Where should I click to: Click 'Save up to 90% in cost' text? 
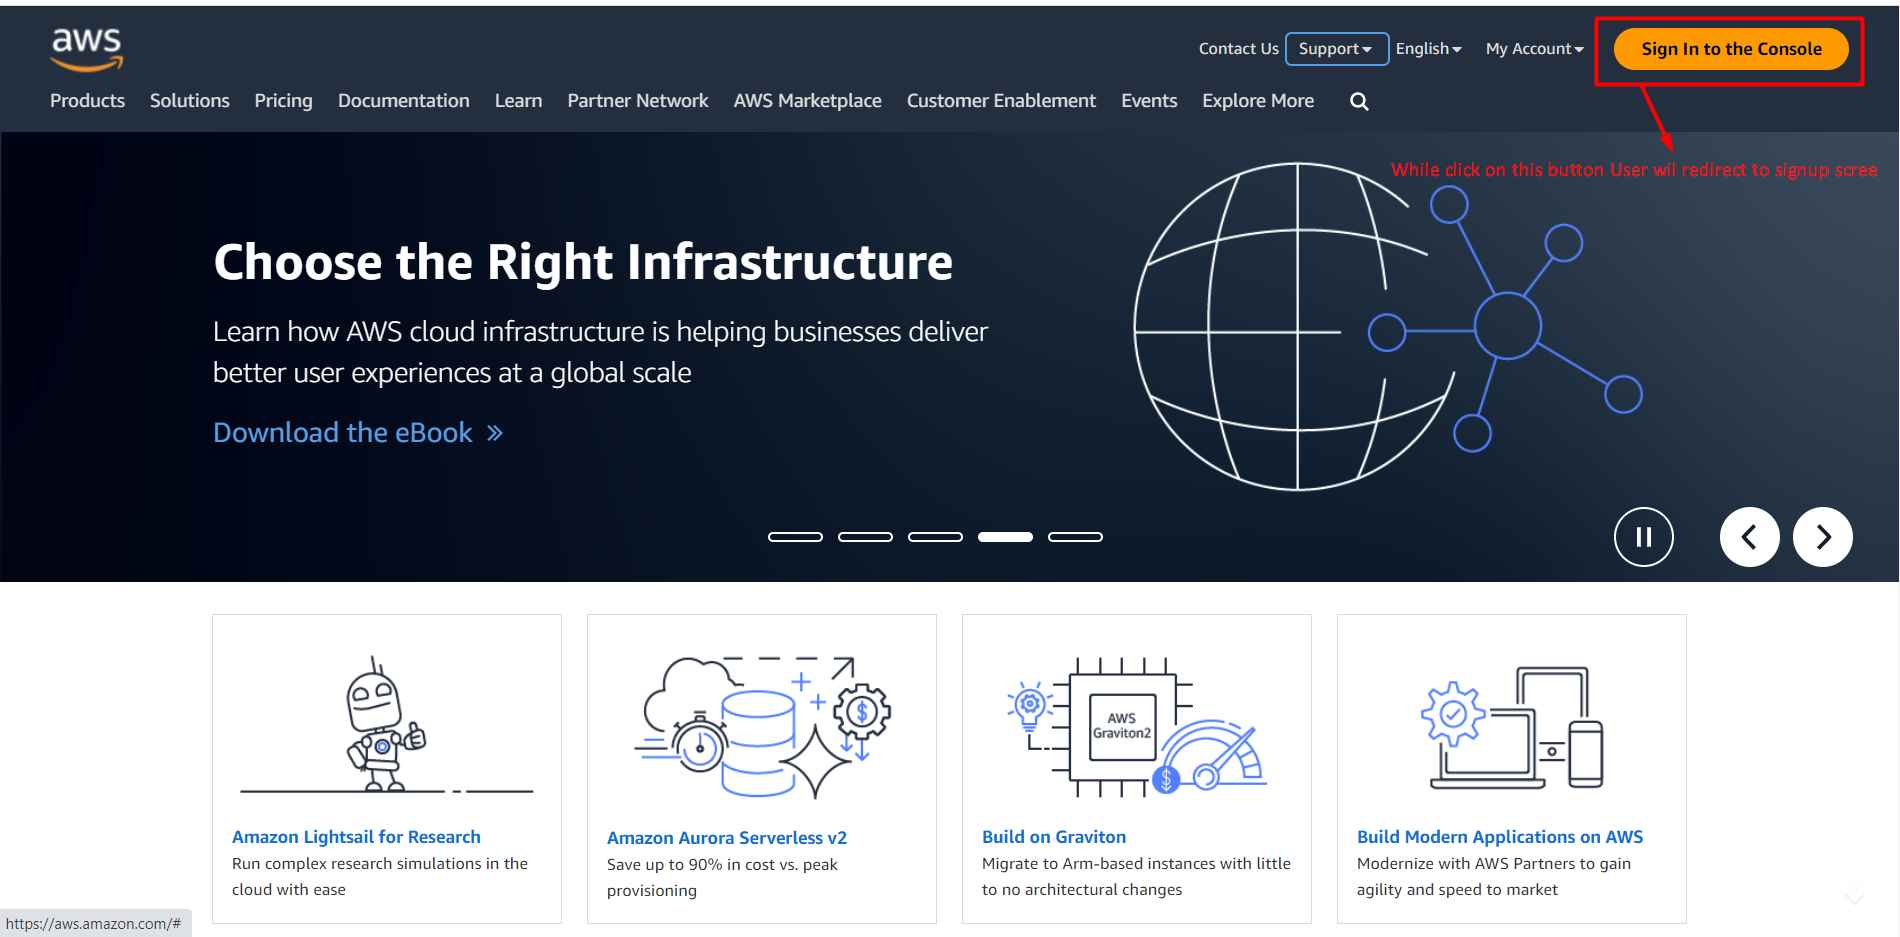(x=722, y=877)
